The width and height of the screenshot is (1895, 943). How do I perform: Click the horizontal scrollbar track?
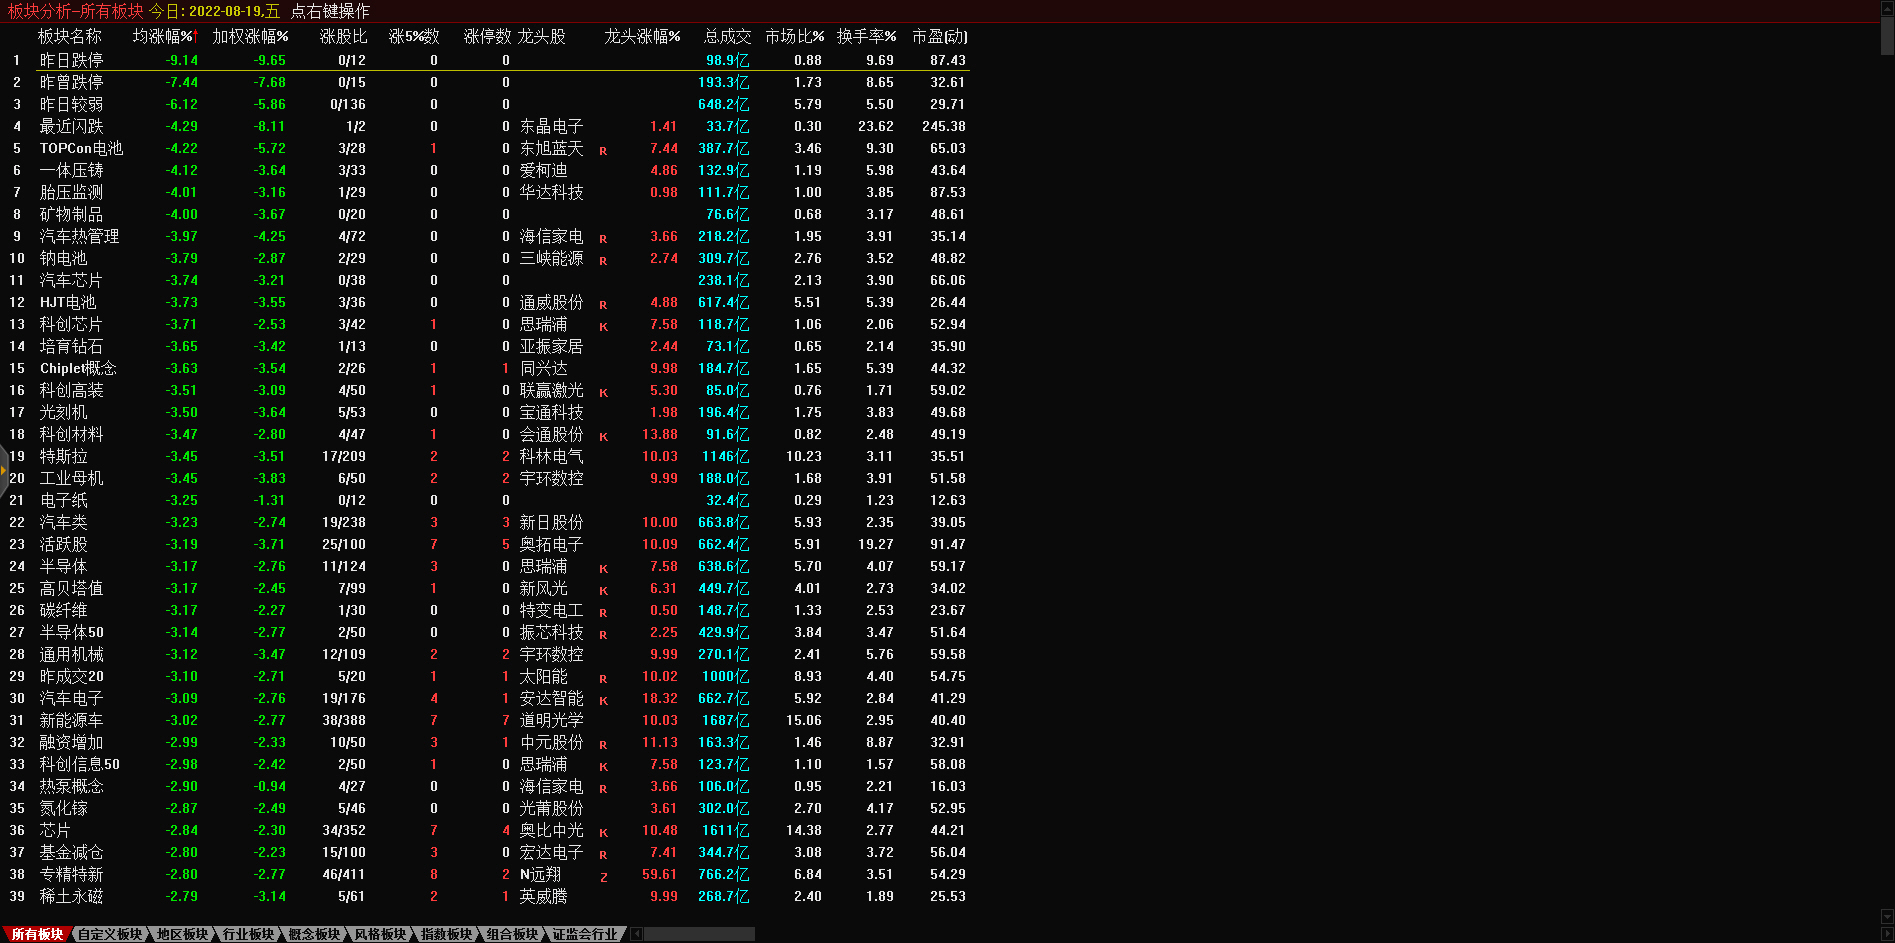(700, 934)
